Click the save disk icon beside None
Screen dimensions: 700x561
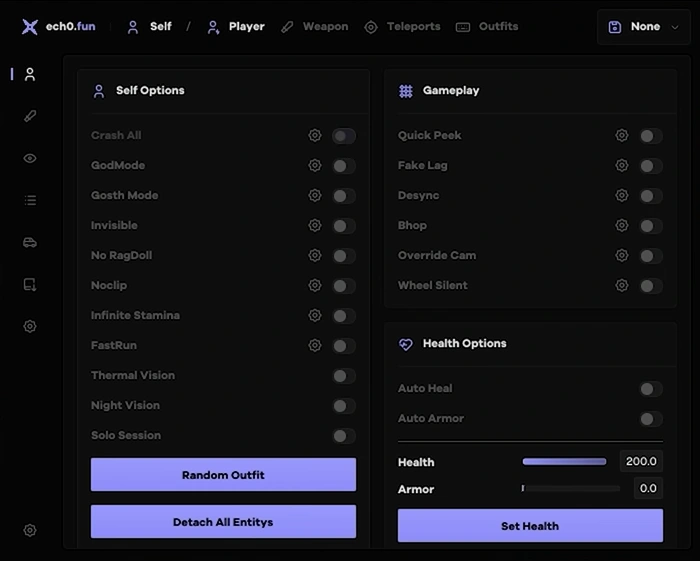615,27
